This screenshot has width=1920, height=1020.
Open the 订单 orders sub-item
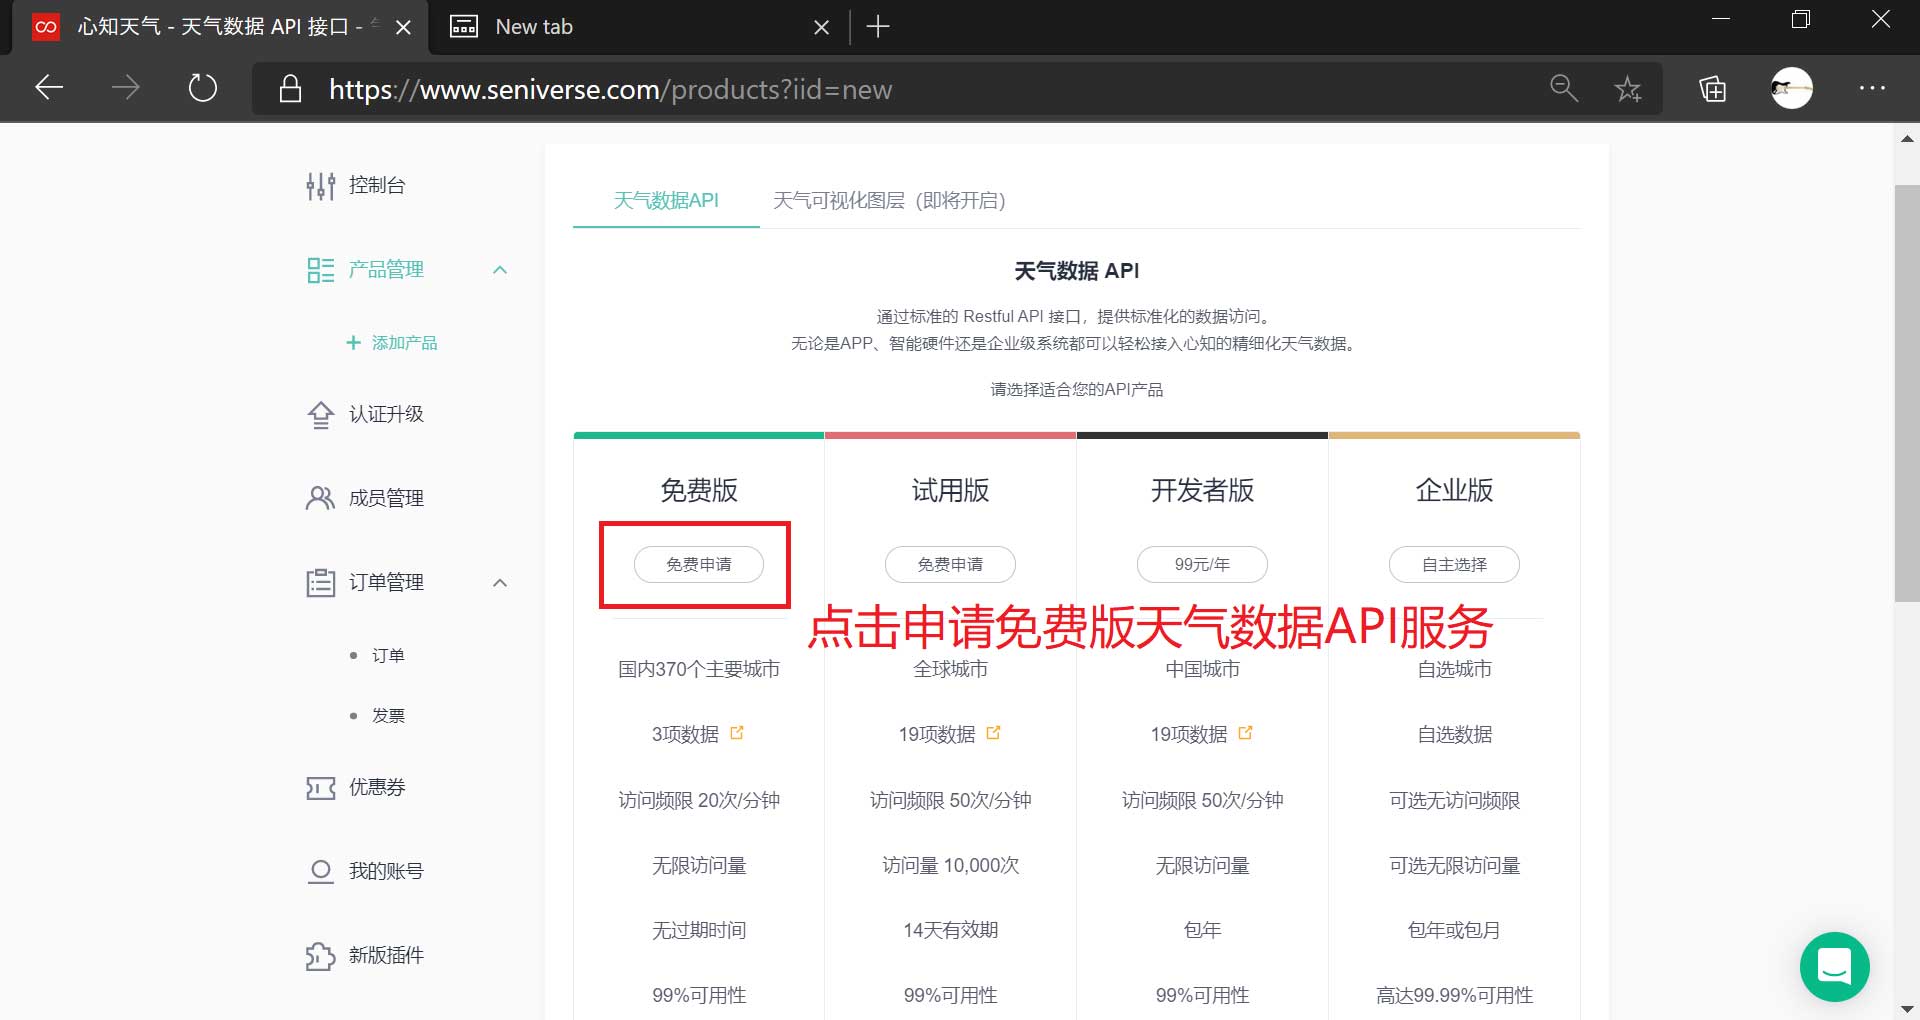coord(388,656)
